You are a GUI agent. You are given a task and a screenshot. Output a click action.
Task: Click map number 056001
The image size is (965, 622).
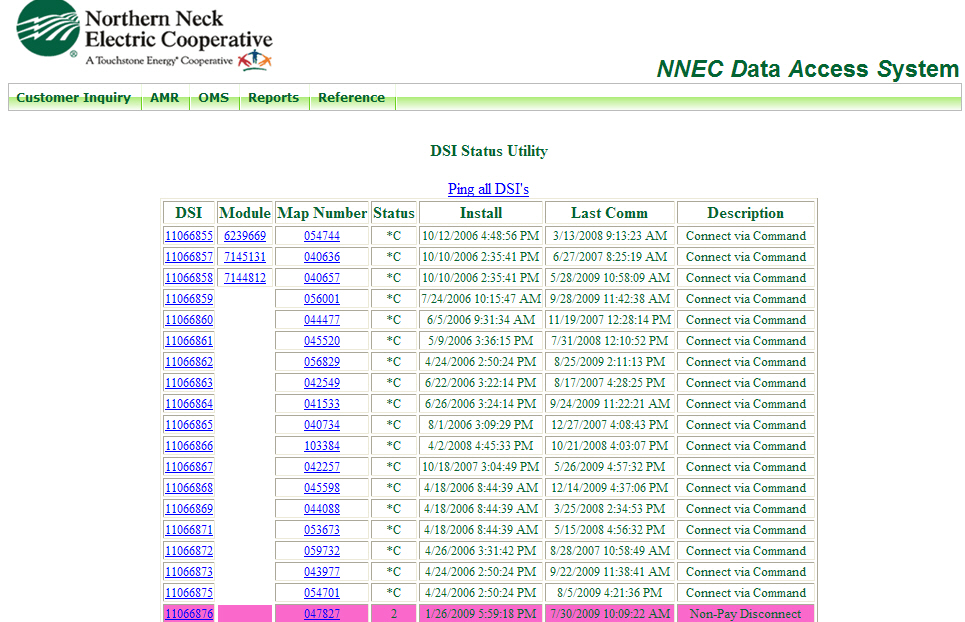(322, 299)
